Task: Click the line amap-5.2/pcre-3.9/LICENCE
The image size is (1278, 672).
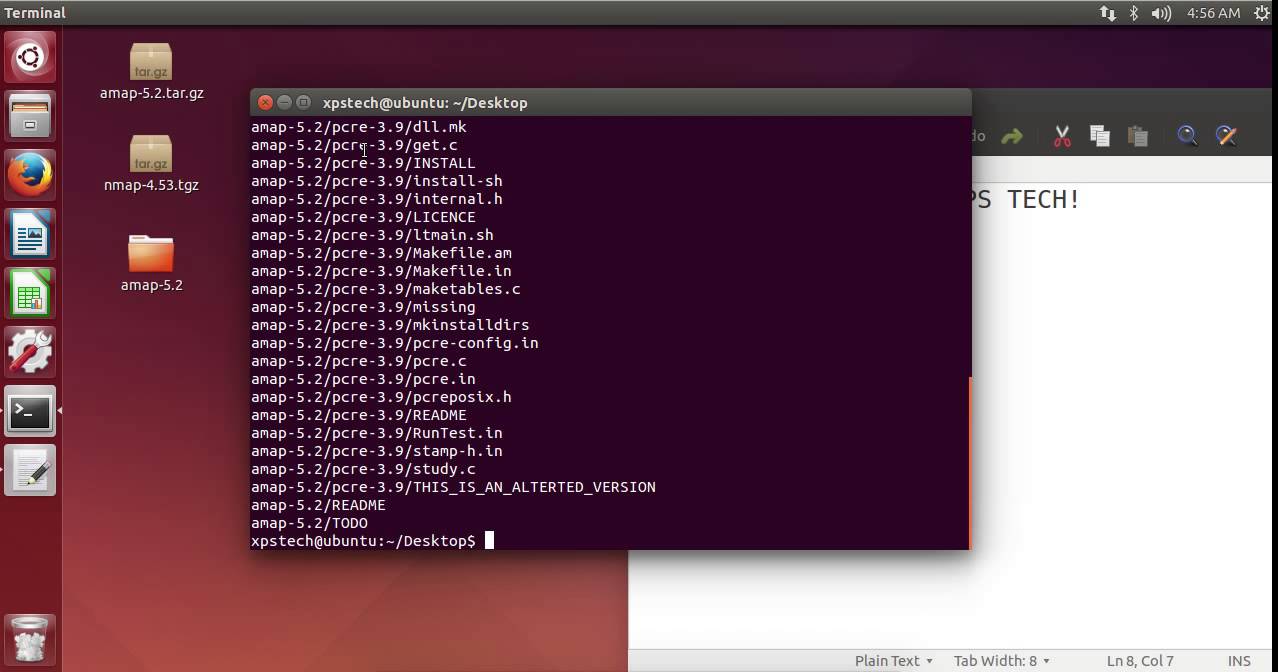Action: tap(363, 217)
